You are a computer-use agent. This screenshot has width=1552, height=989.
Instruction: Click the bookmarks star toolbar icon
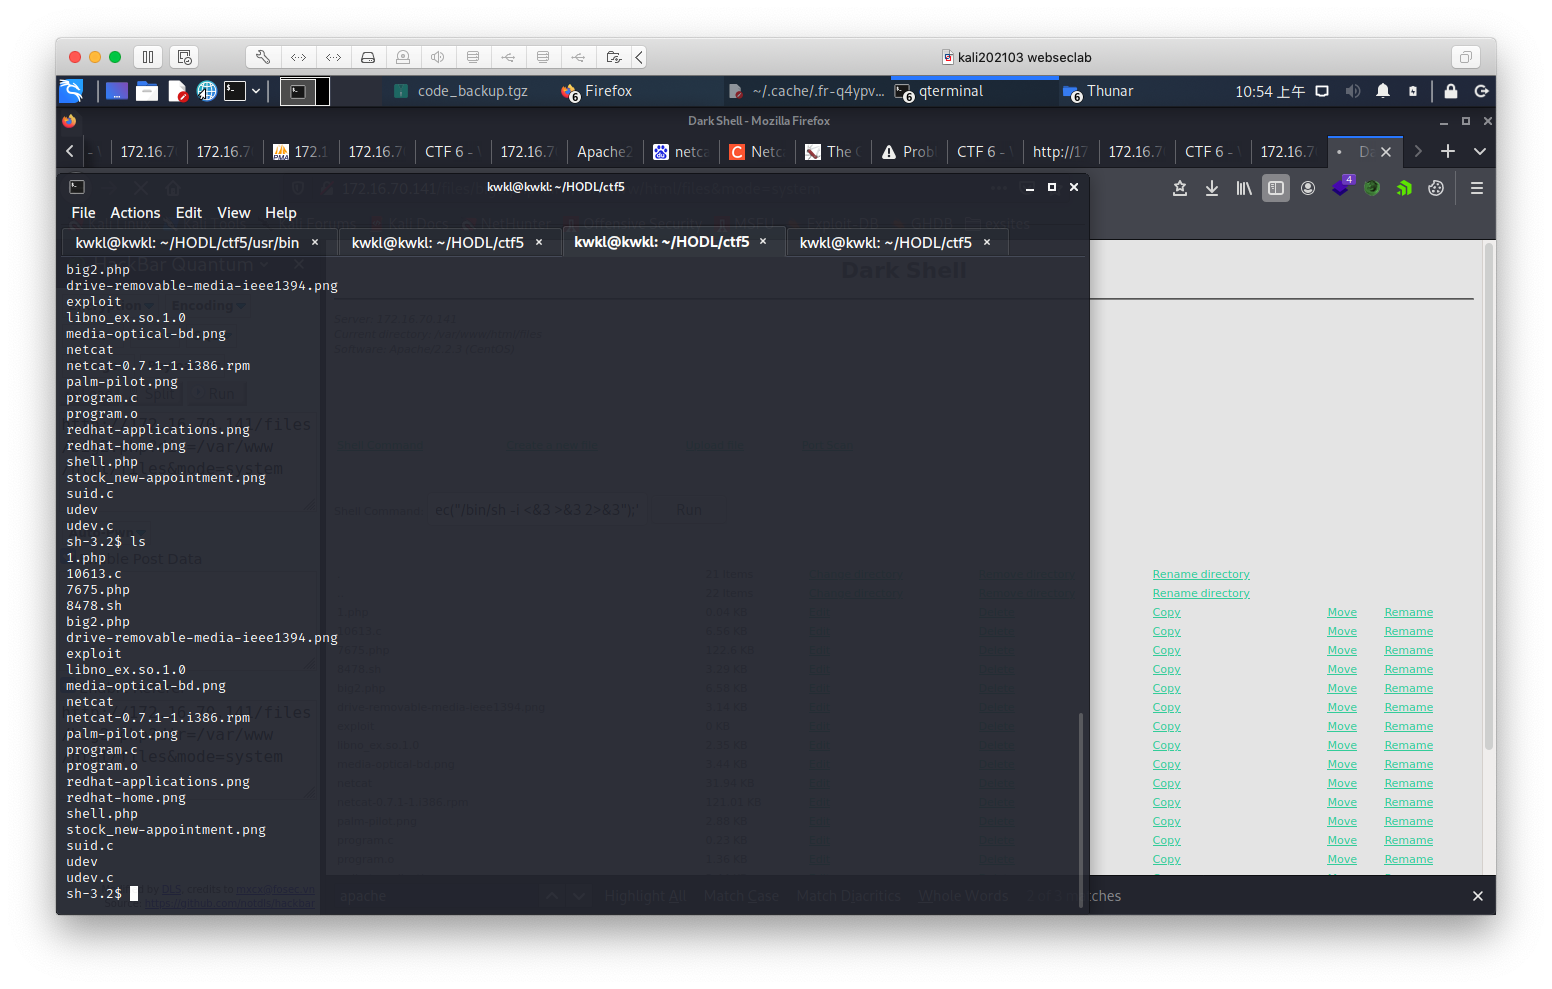[1180, 188]
